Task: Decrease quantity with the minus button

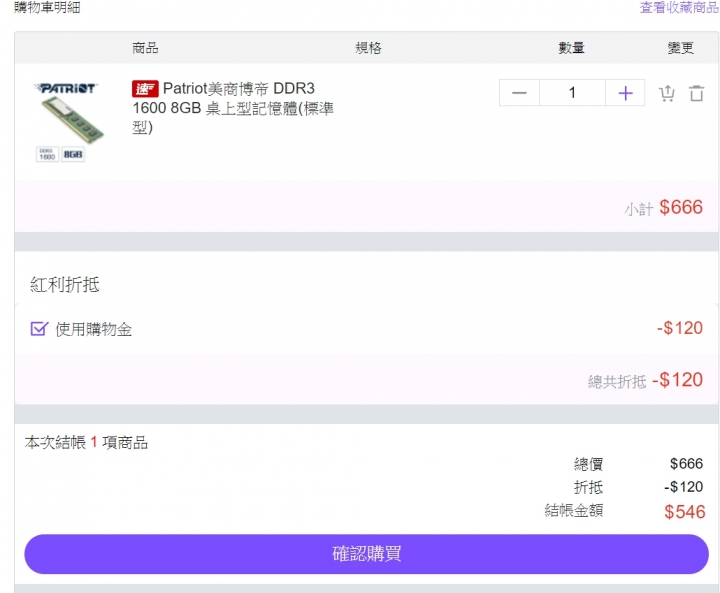Action: 519,93
